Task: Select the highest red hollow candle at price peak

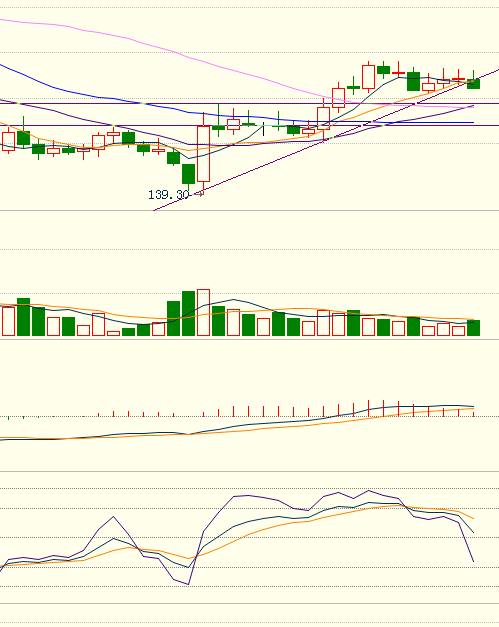Action: click(x=368, y=77)
